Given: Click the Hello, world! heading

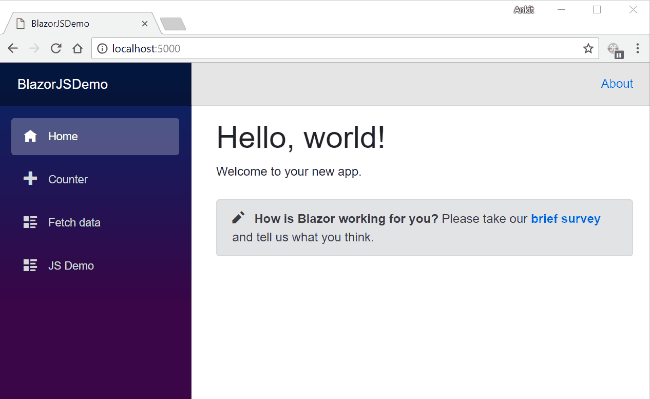Looking at the screenshot, I should coord(301,138).
